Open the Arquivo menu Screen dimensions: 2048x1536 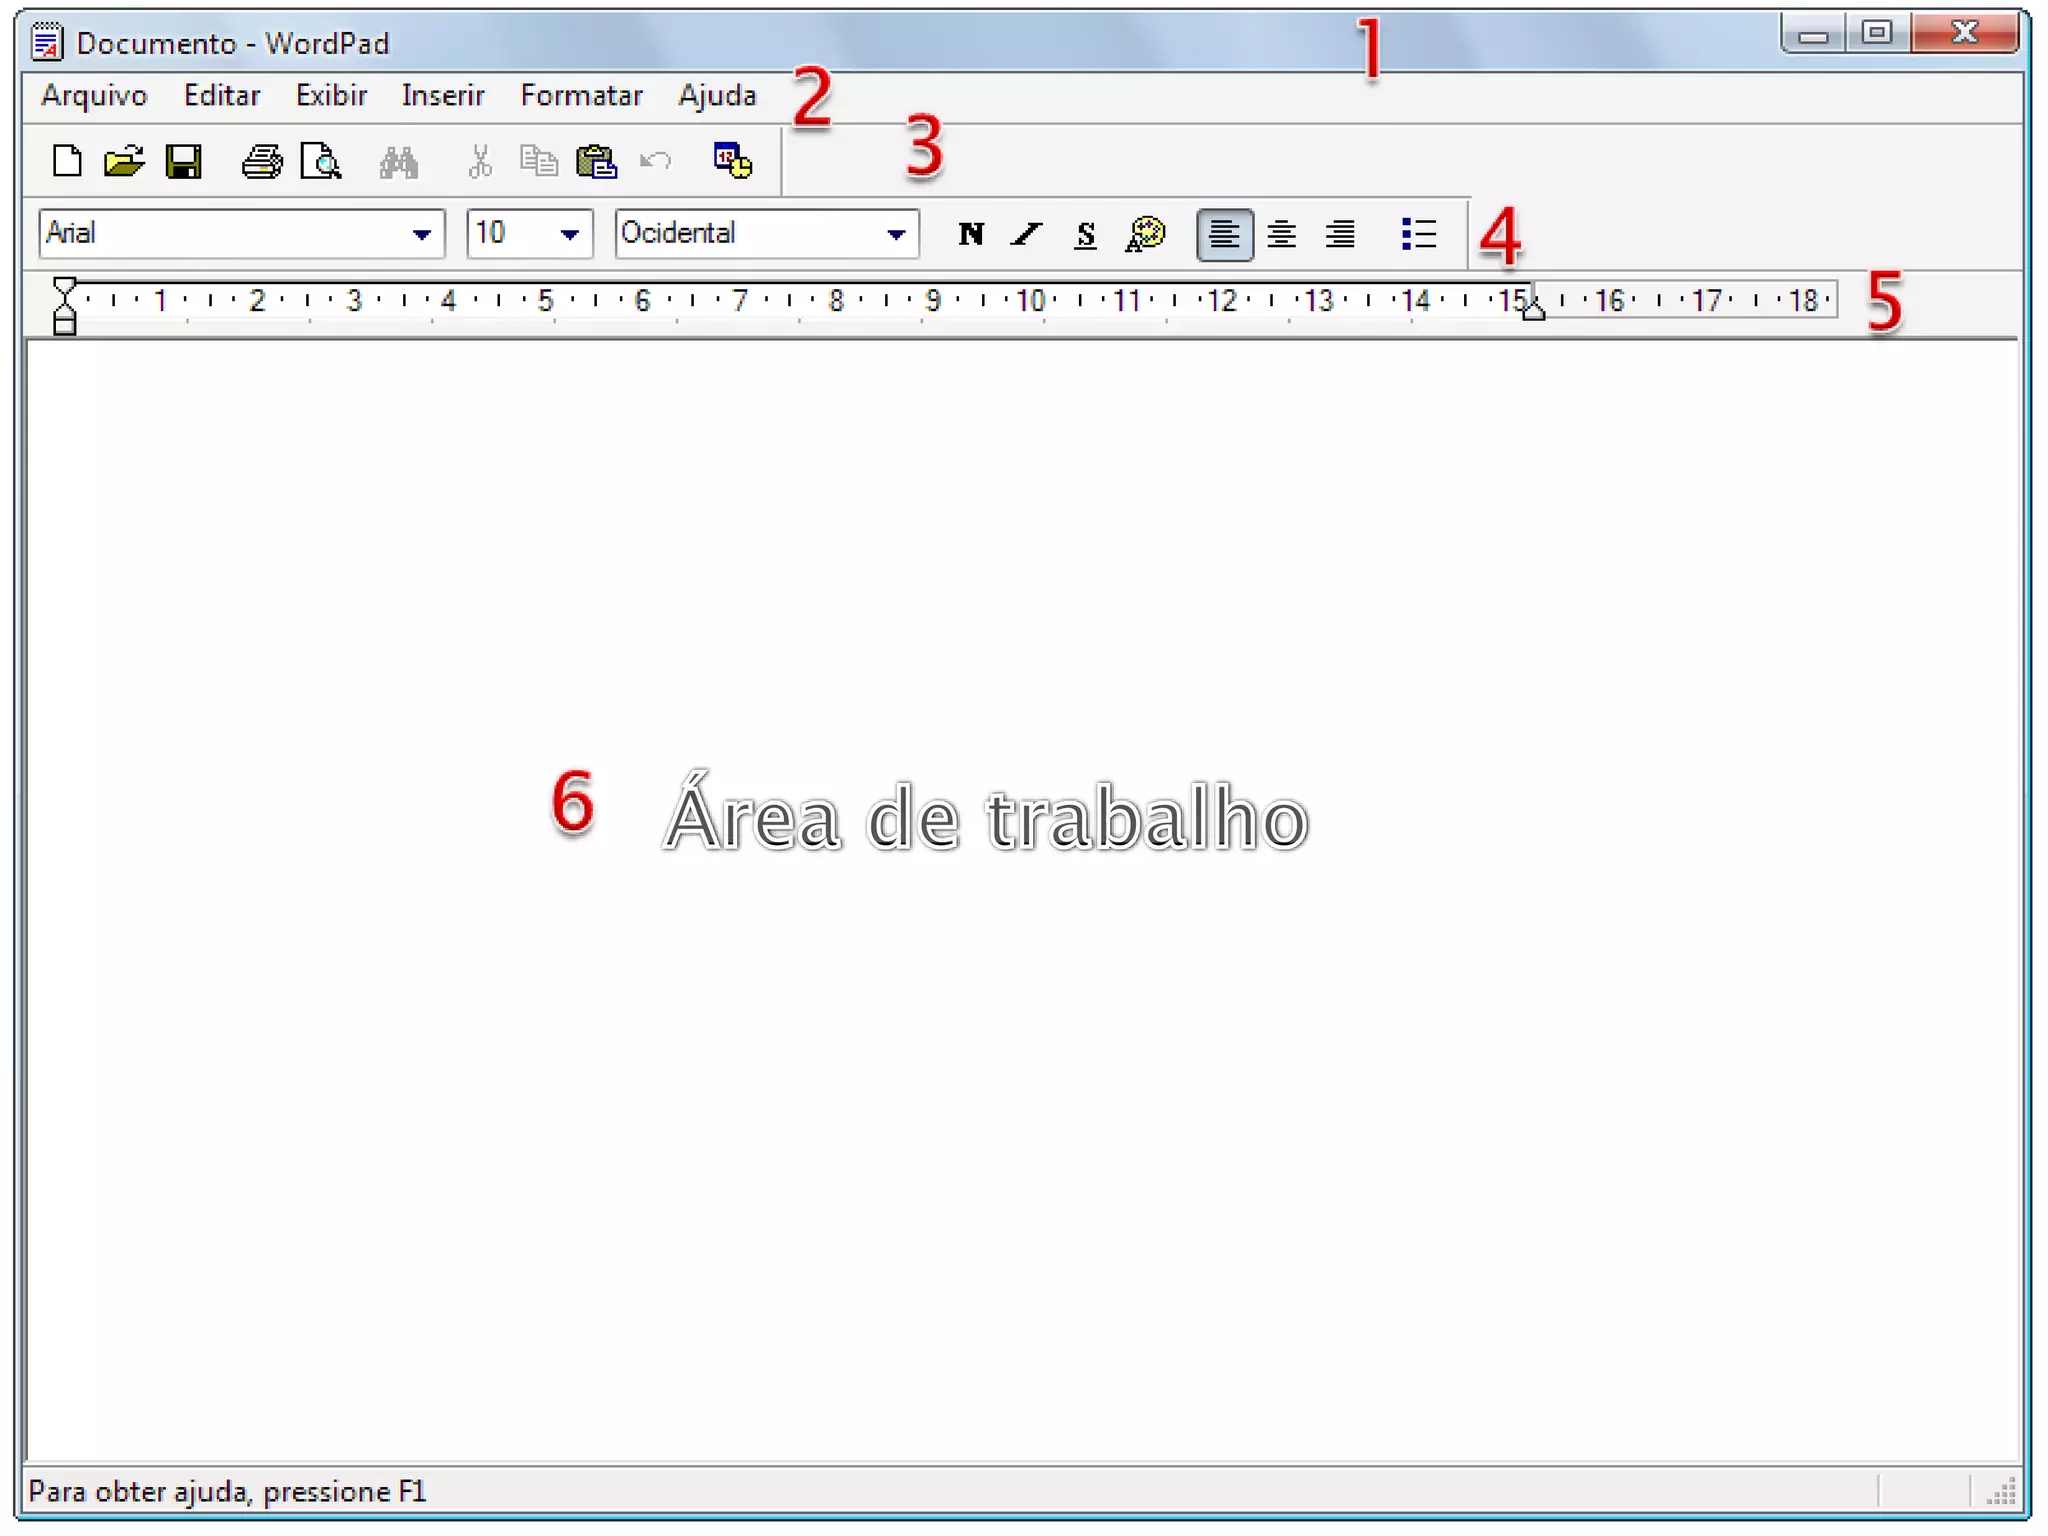(x=94, y=95)
